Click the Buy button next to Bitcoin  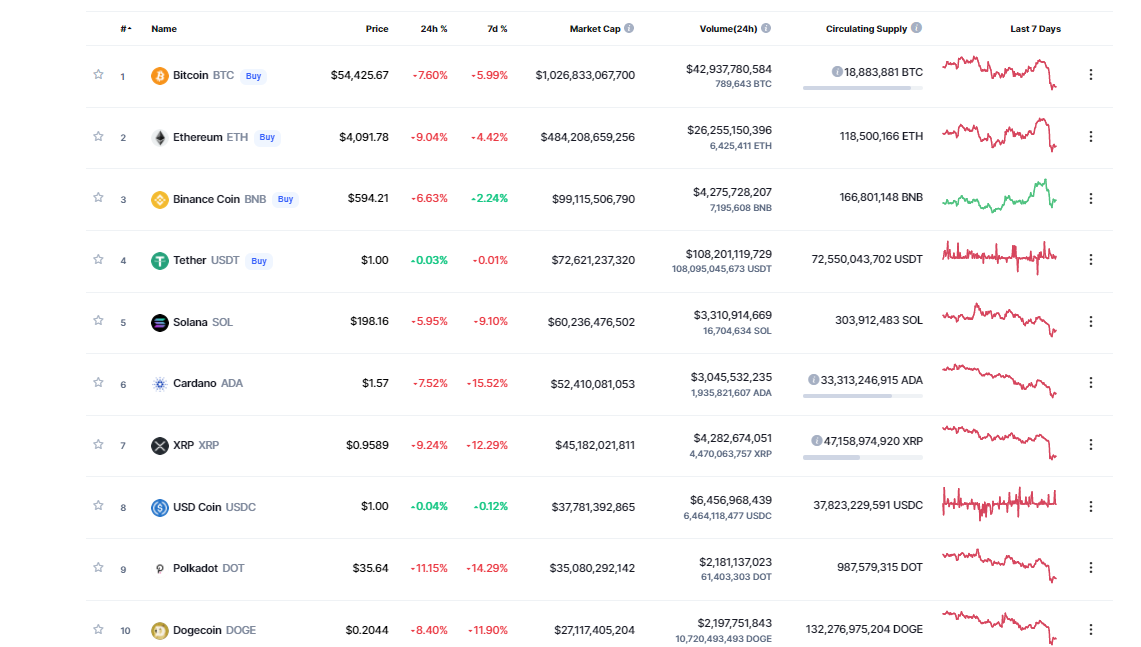tap(253, 76)
